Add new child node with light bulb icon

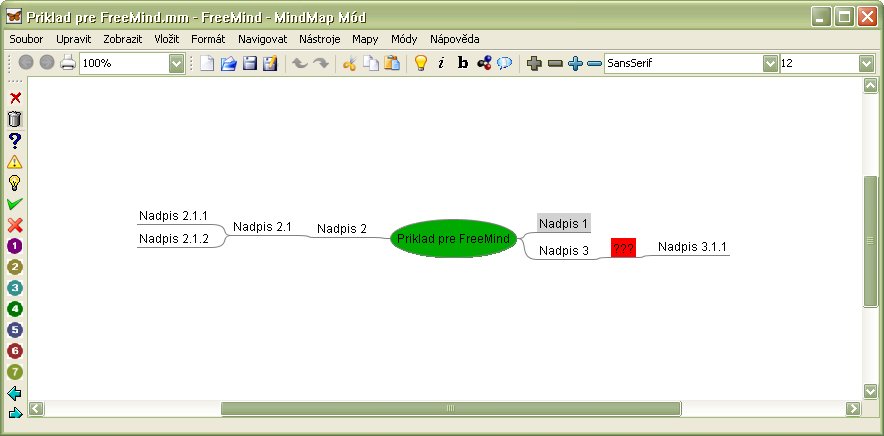click(421, 63)
